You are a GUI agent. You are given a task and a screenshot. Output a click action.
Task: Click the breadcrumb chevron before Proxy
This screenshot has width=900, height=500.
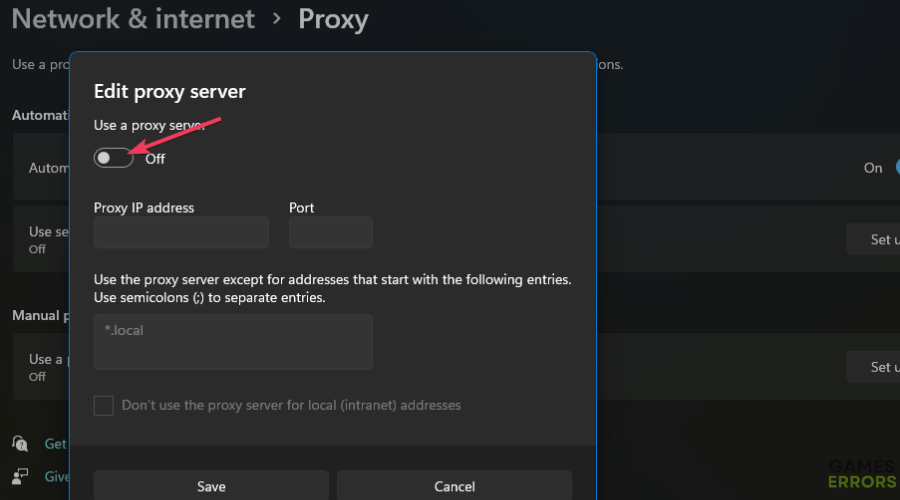tap(277, 19)
